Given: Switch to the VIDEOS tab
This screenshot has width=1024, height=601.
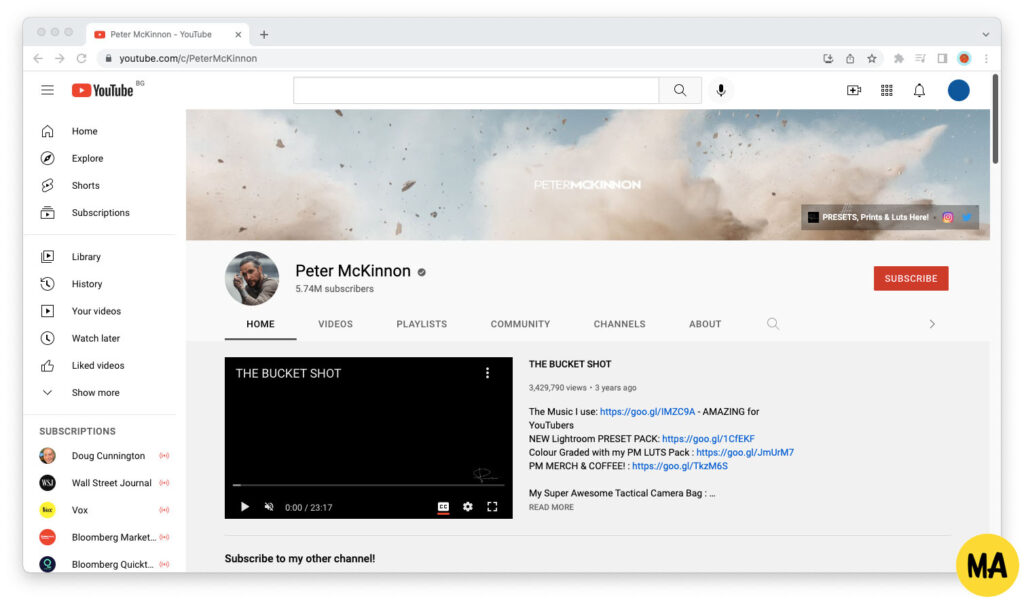Looking at the screenshot, I should click(335, 324).
